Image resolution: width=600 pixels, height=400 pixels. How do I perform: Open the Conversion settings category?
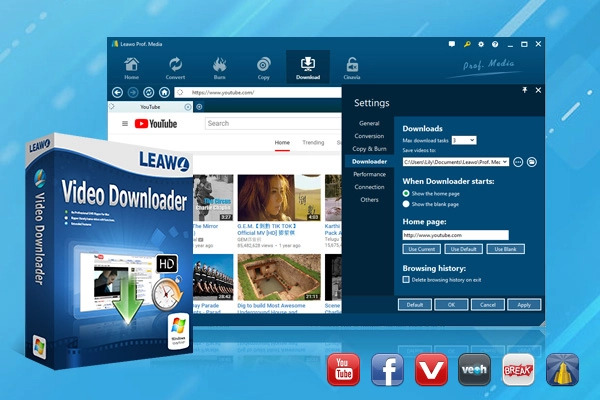369,136
